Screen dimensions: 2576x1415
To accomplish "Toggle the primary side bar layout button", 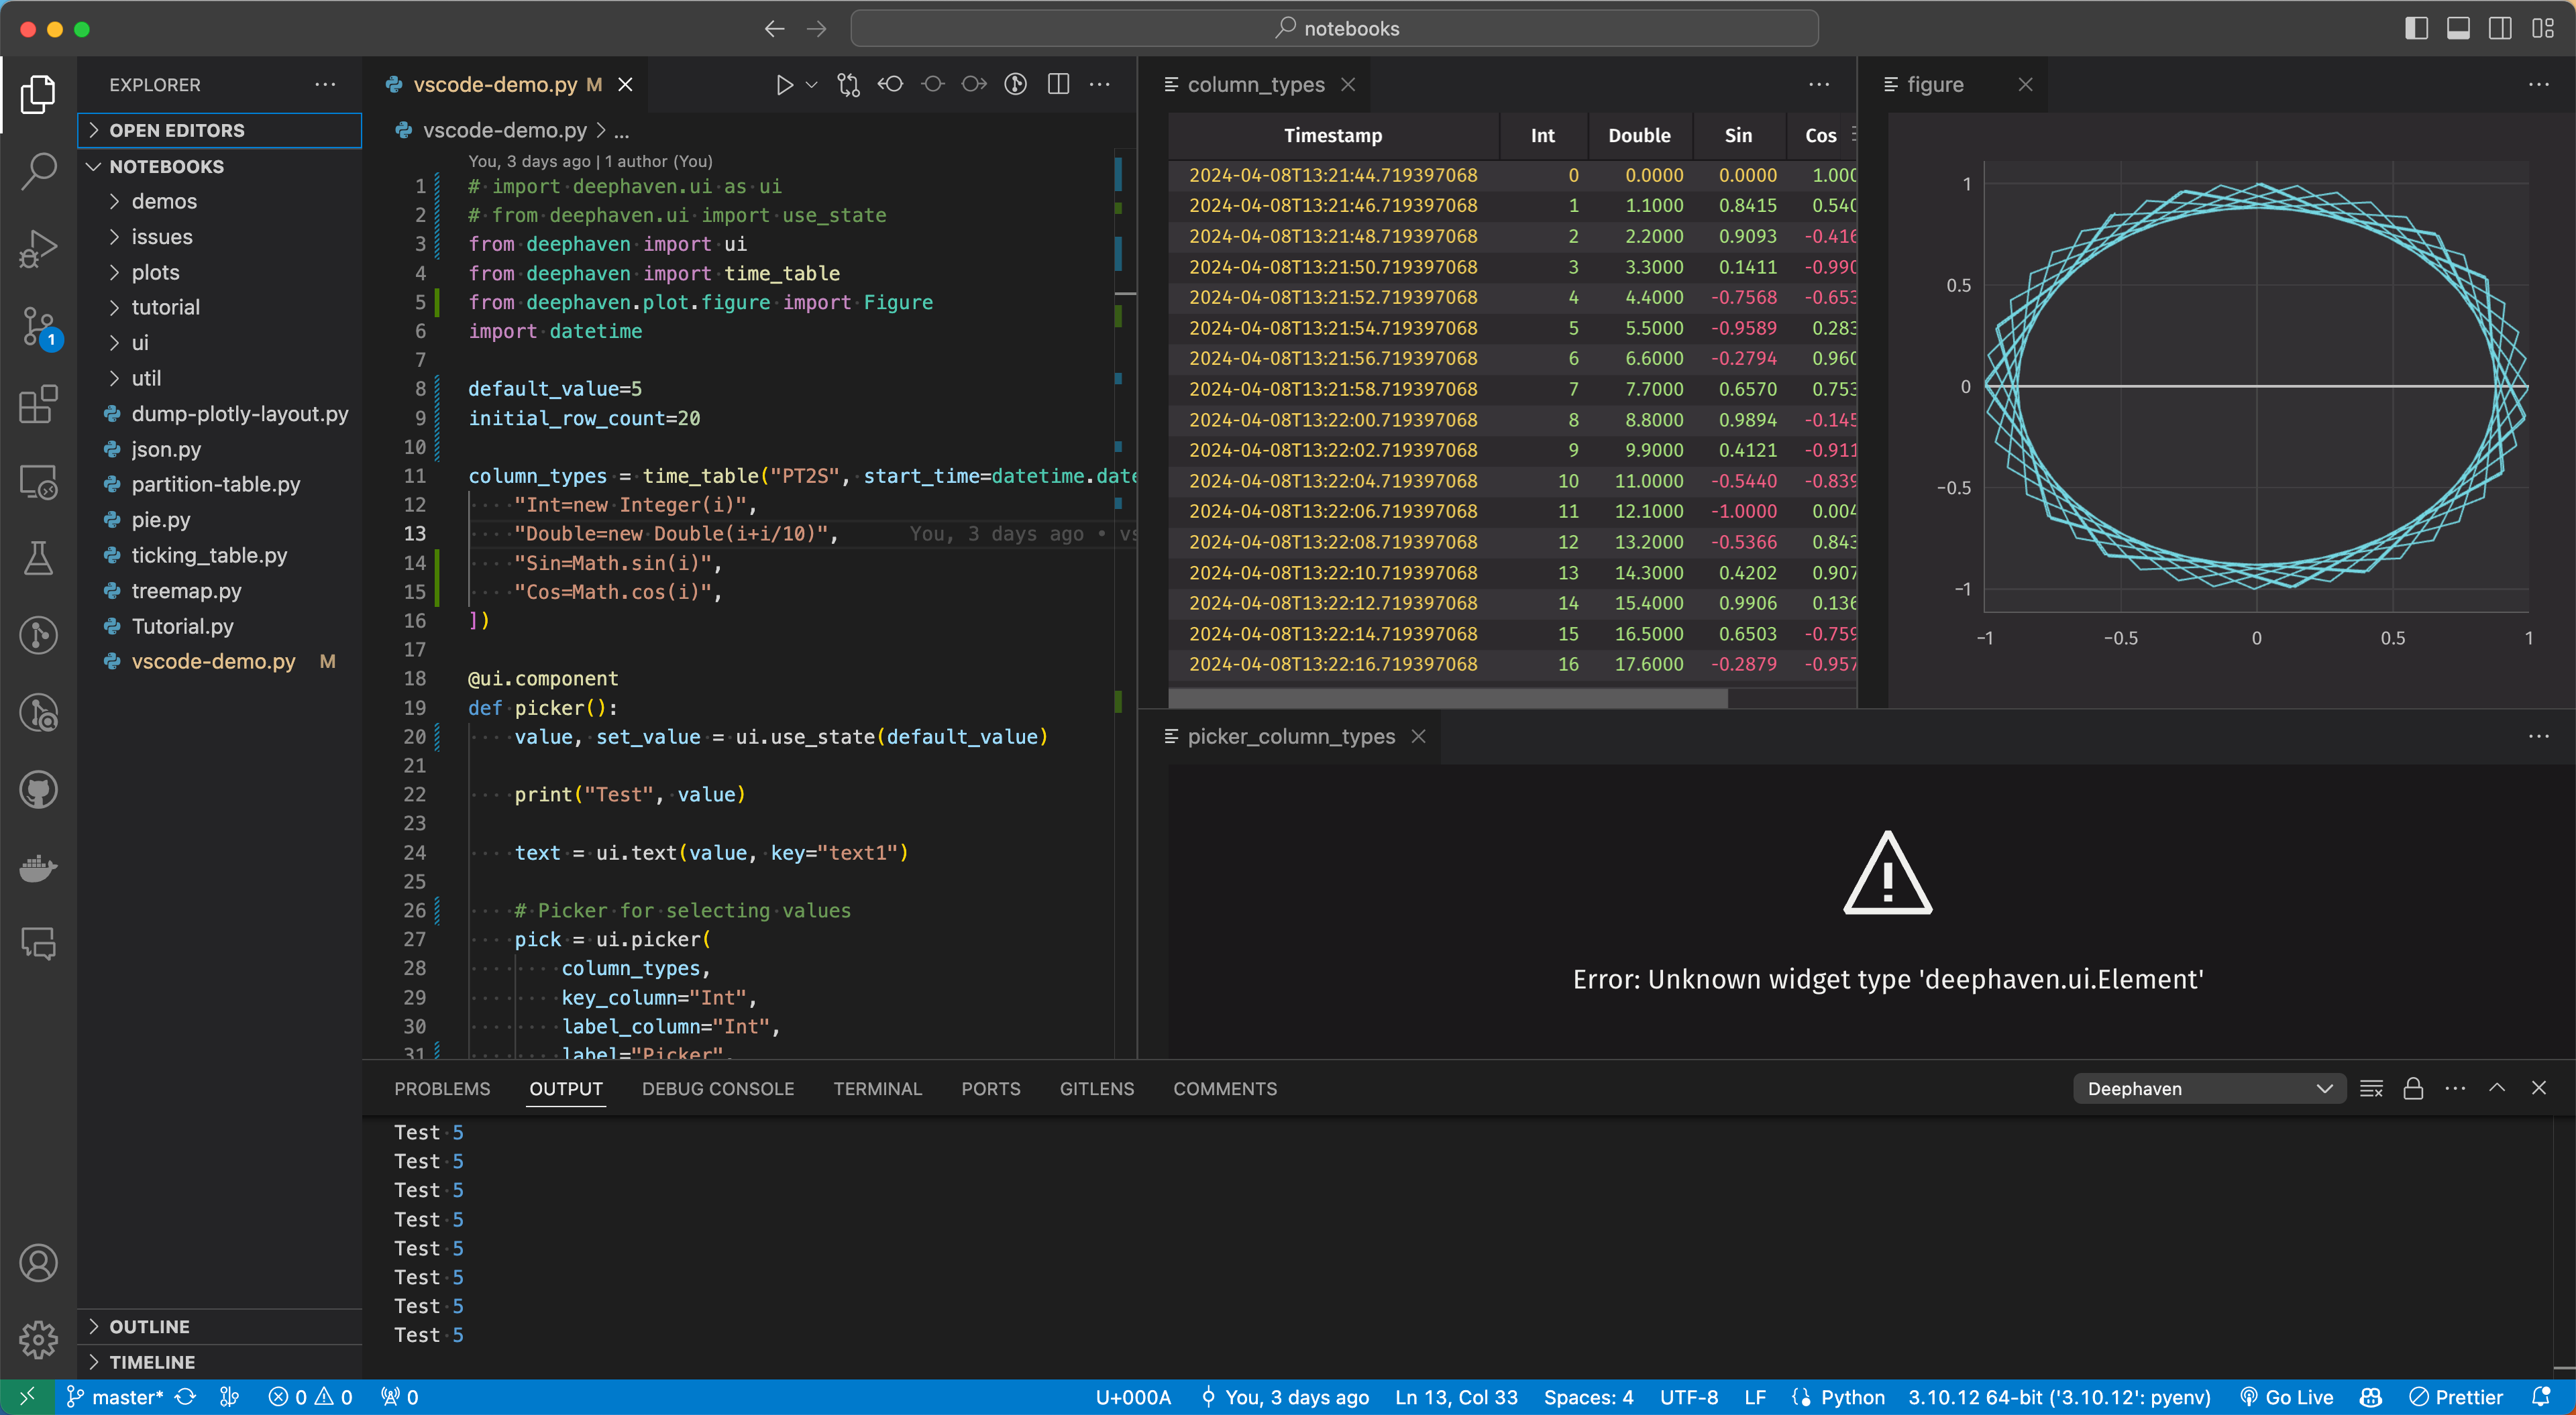I will pos(2416,29).
